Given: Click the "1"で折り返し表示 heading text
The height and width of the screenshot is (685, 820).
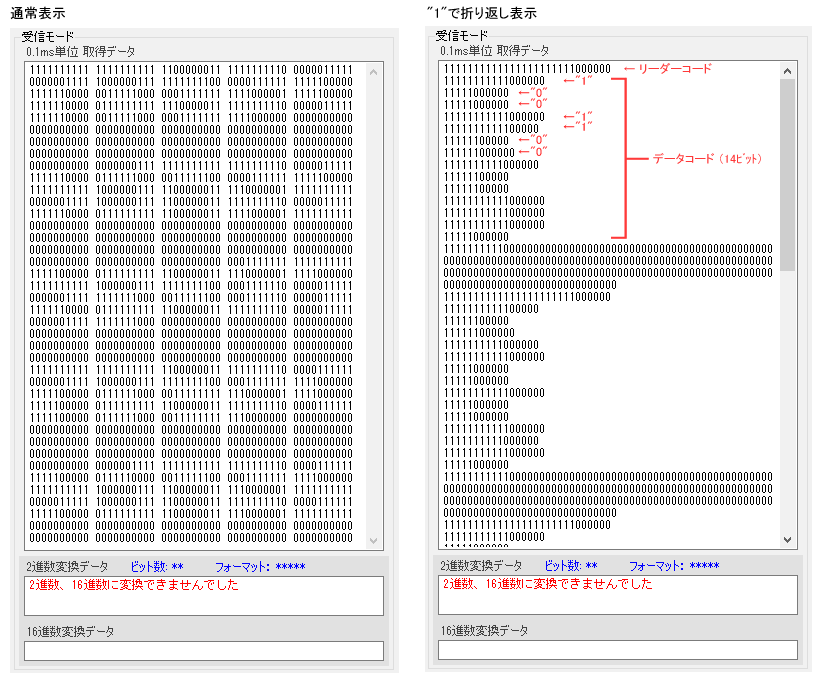Looking at the screenshot, I should pyautogui.click(x=480, y=13).
